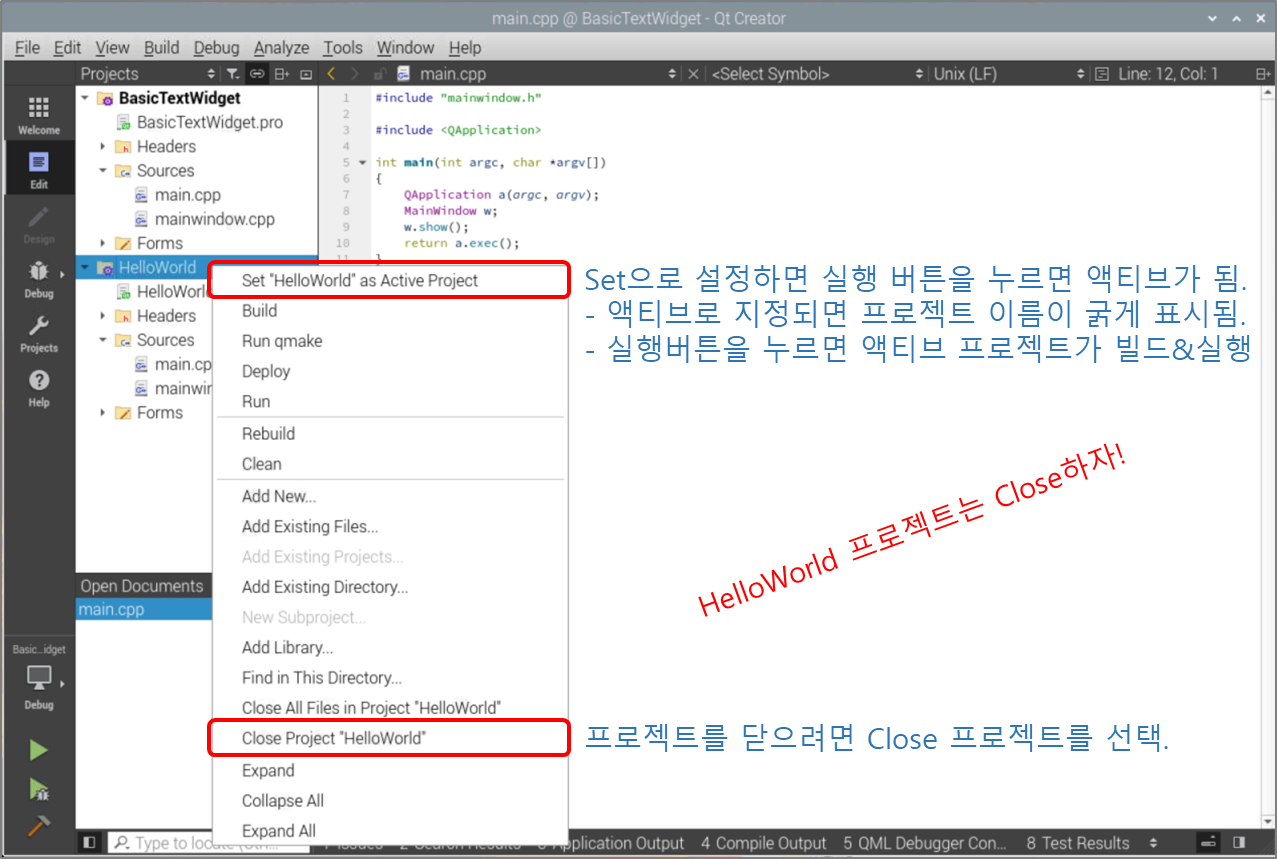Toggle the file writable lock icon

point(379,74)
